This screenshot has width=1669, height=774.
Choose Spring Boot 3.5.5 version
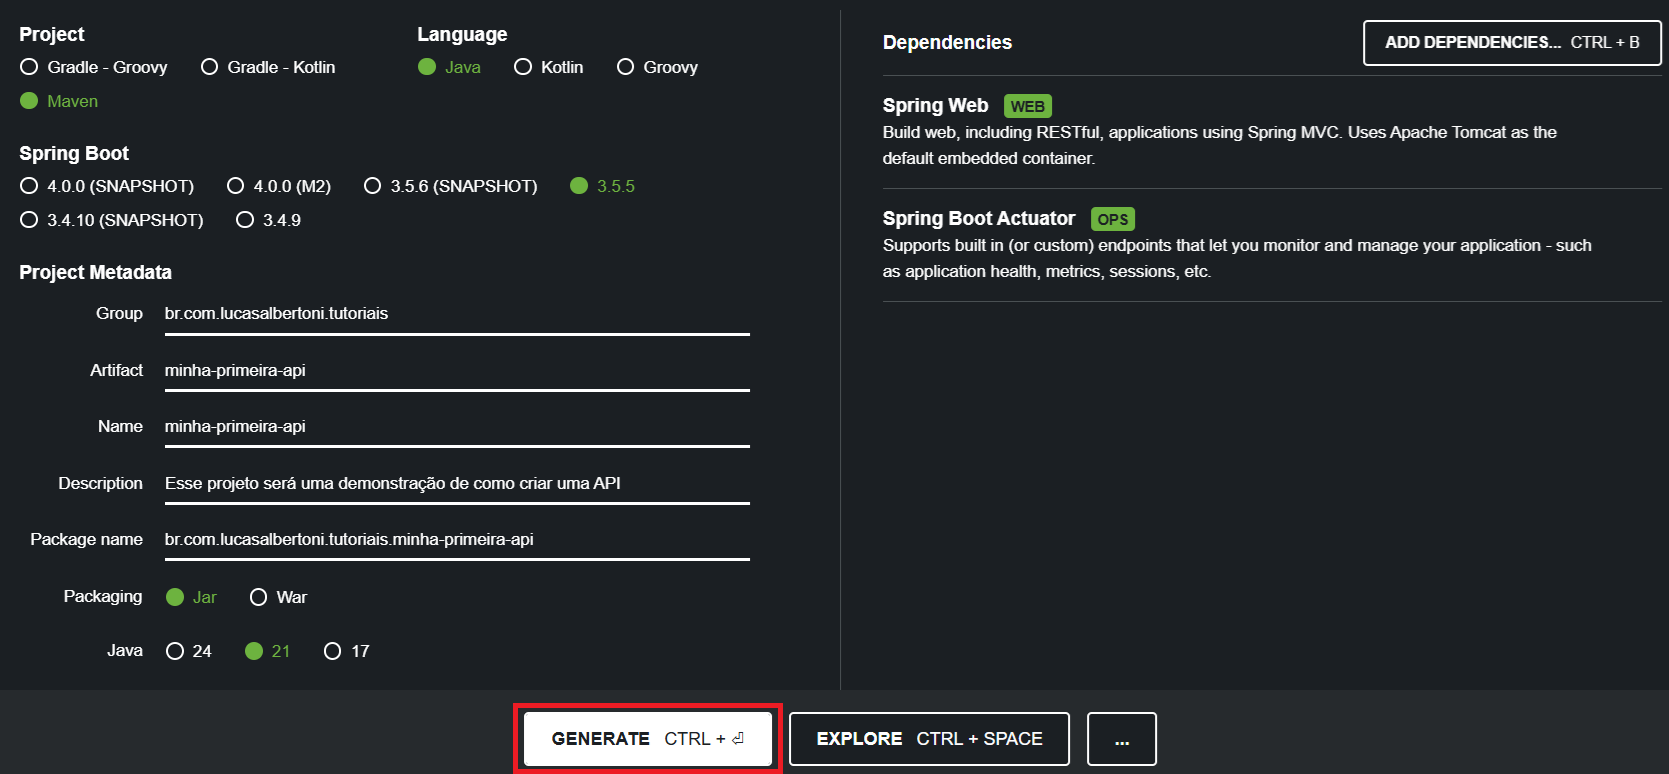602,186
